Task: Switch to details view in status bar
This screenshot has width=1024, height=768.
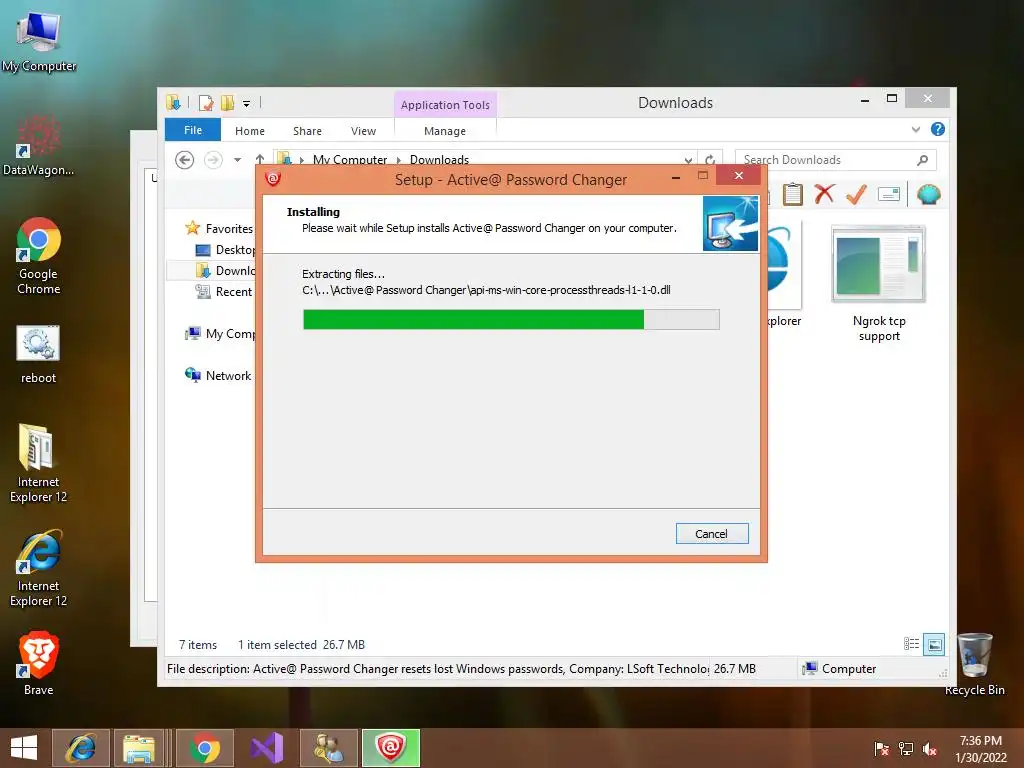Action: [x=911, y=644]
